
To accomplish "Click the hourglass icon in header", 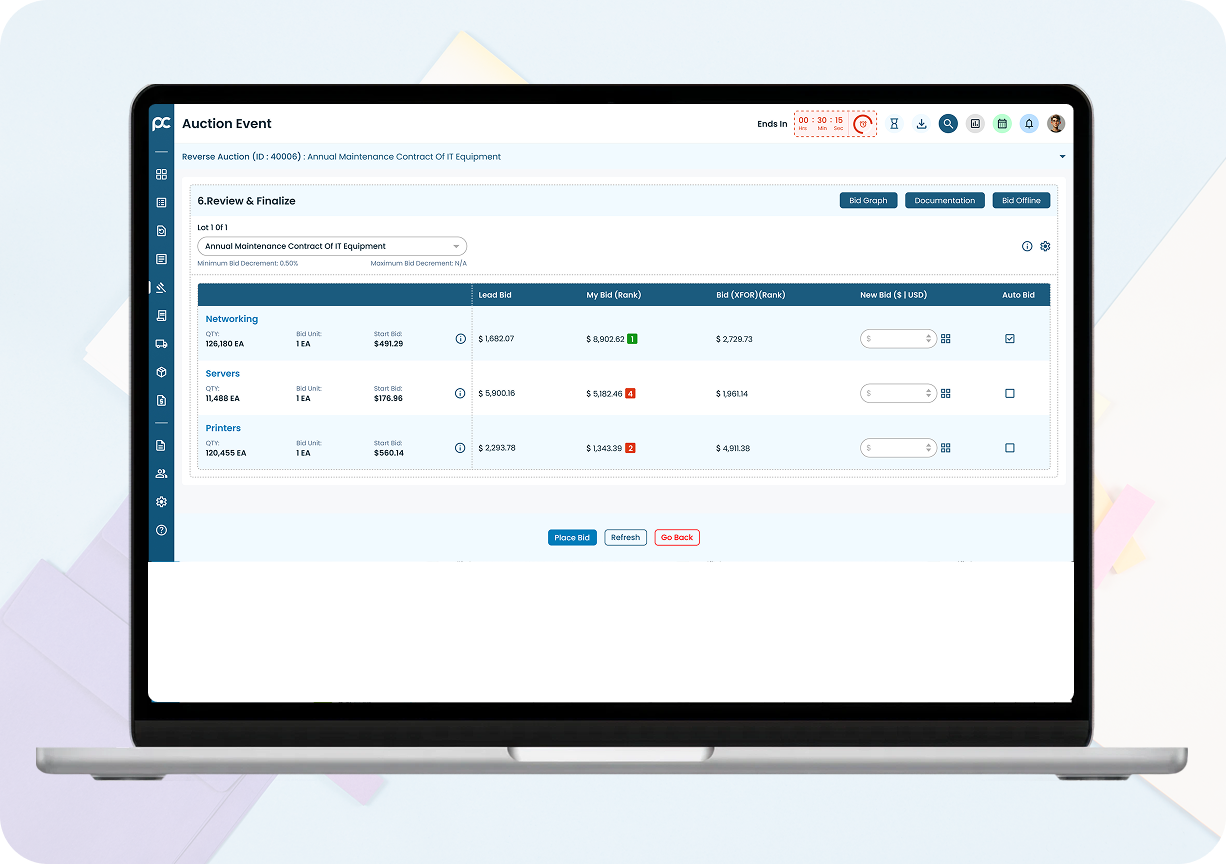I will (894, 124).
